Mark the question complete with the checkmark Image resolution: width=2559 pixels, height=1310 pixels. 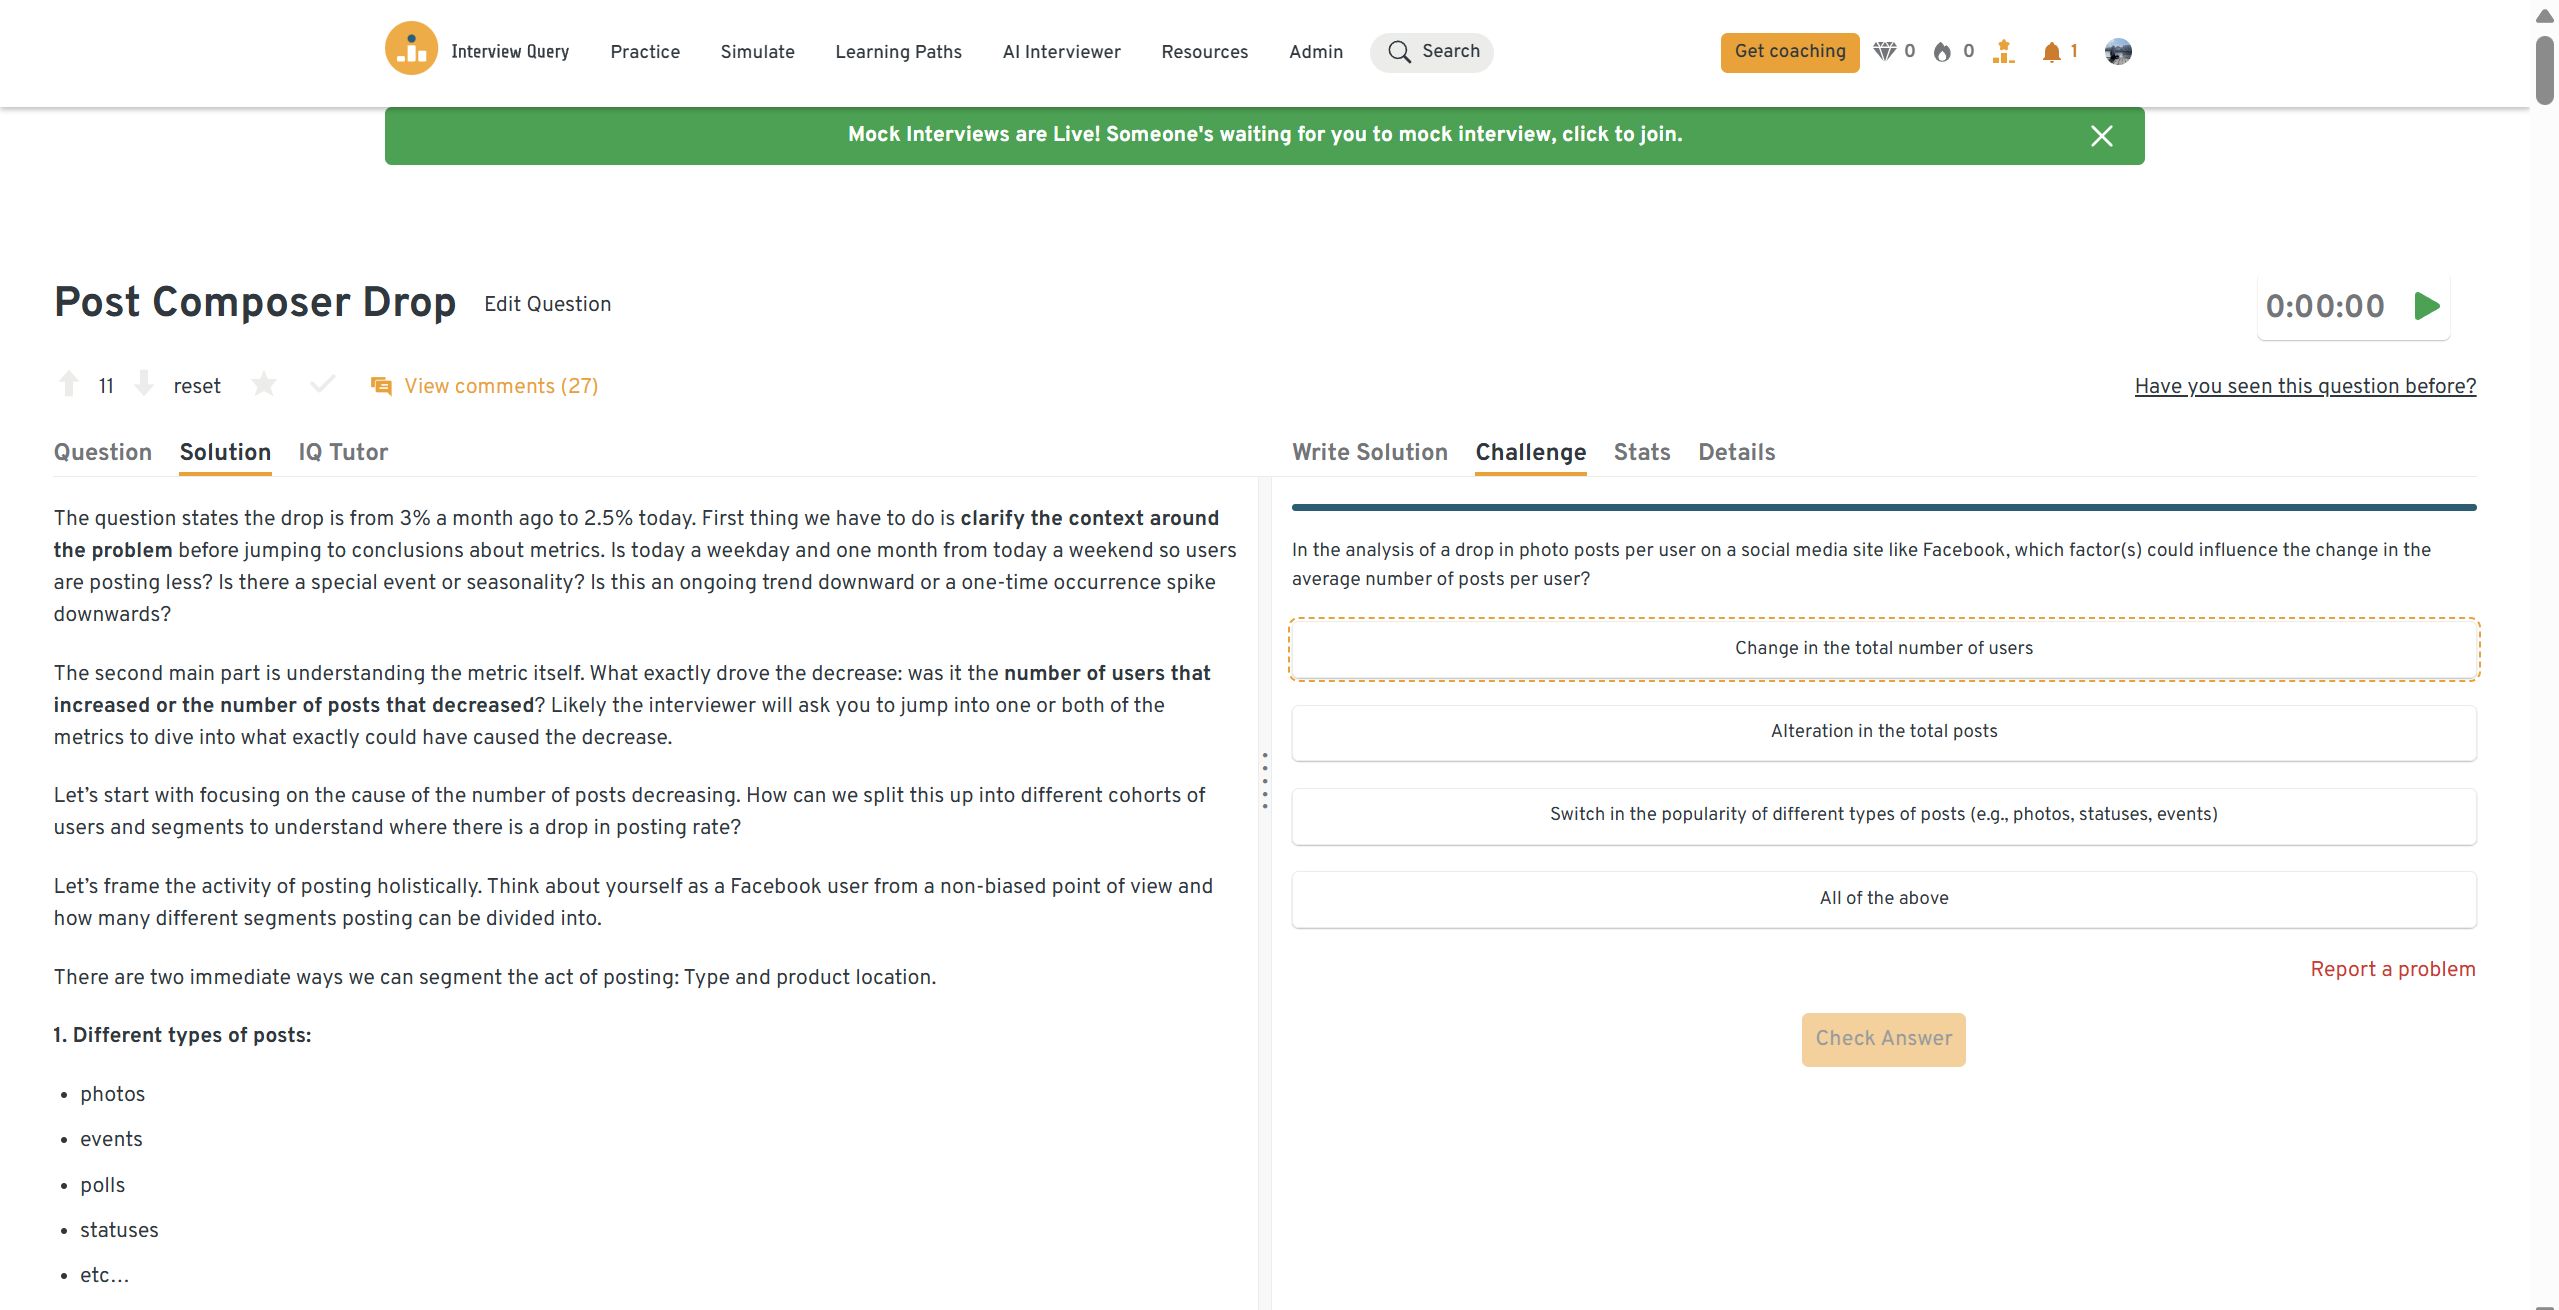322,384
